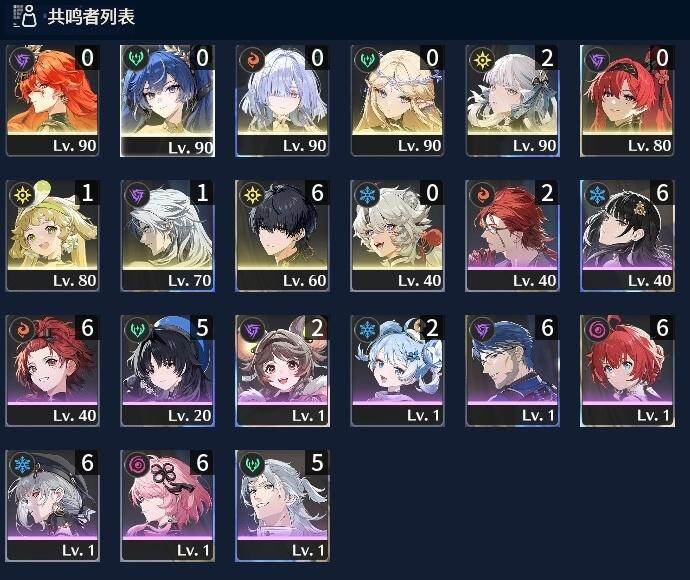Click the Aero icon on the blue beret Lv. 20 card
The height and width of the screenshot is (580, 690).
pos(136,330)
